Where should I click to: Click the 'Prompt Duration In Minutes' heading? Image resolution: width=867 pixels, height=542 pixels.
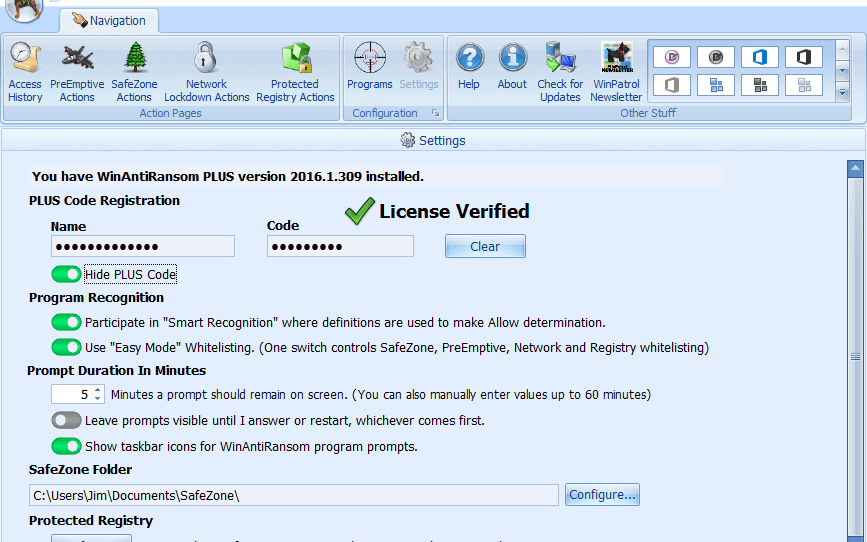[117, 371]
